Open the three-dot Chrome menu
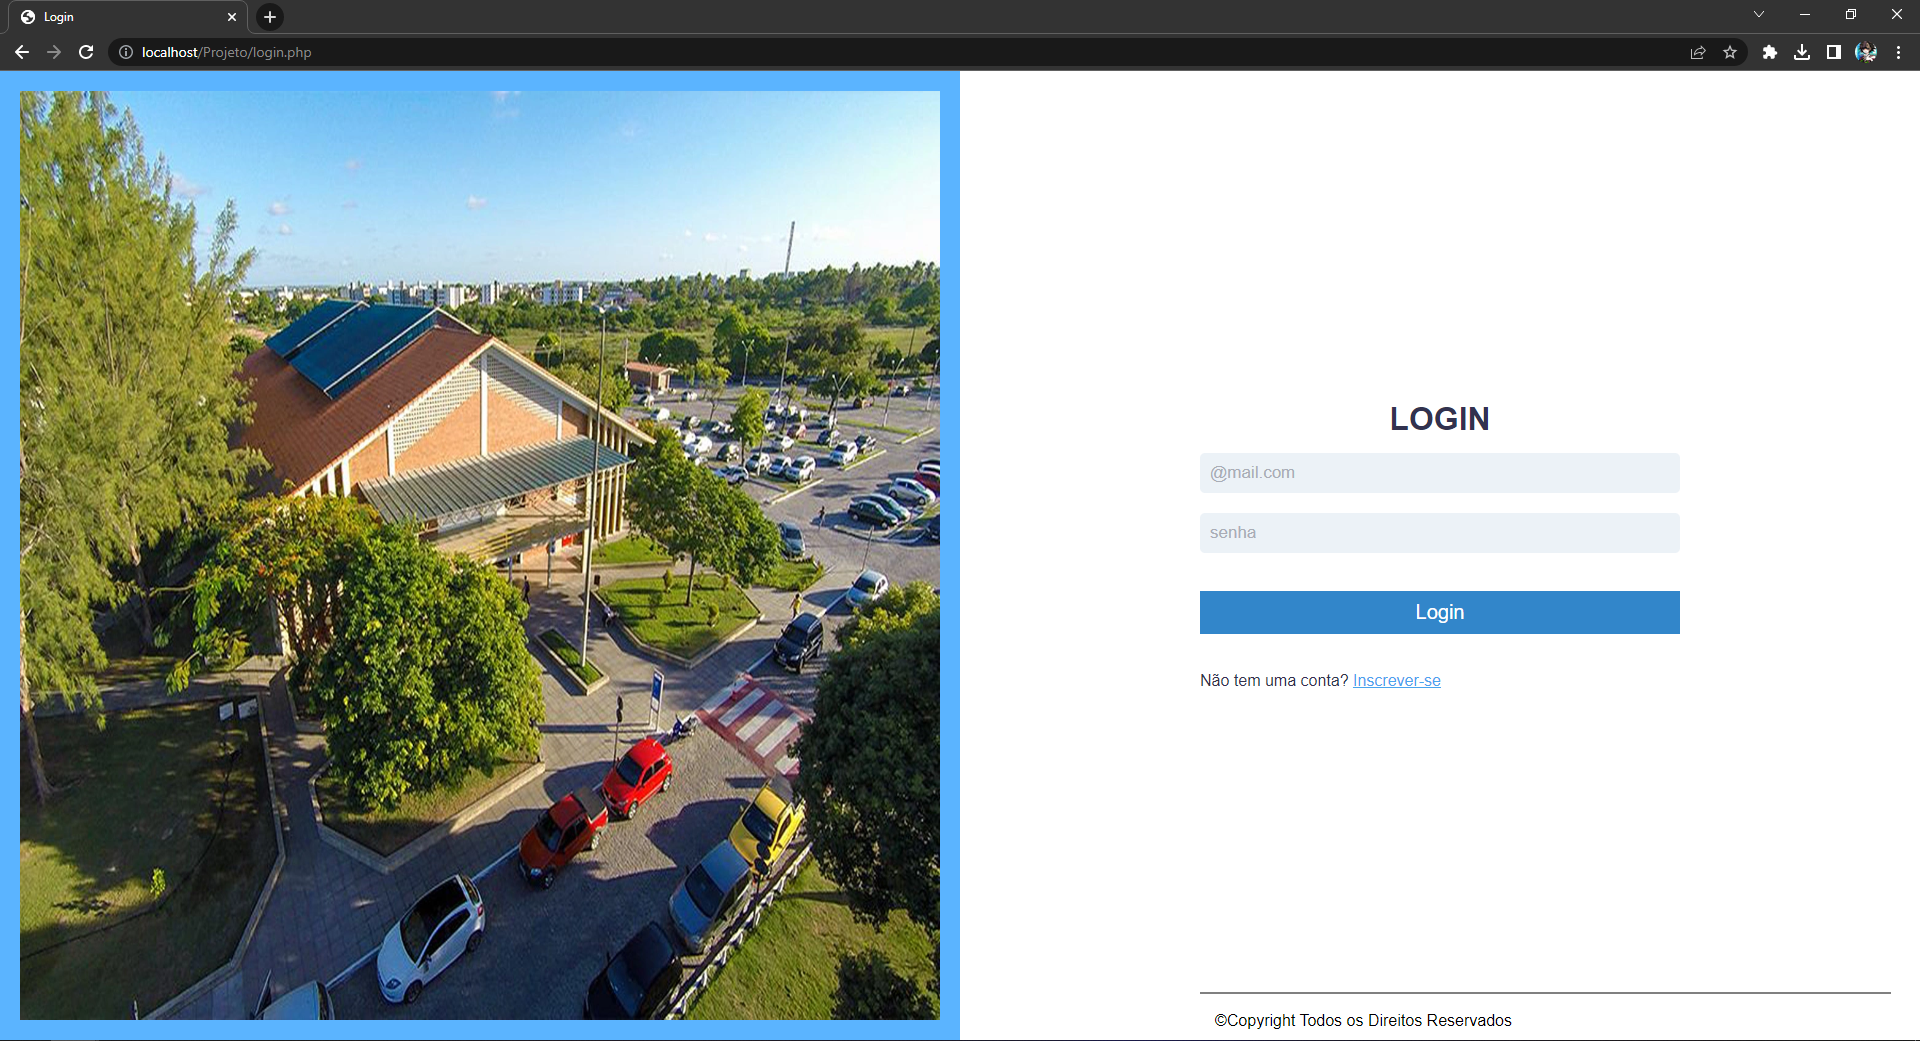The width and height of the screenshot is (1920, 1041). click(x=1899, y=52)
